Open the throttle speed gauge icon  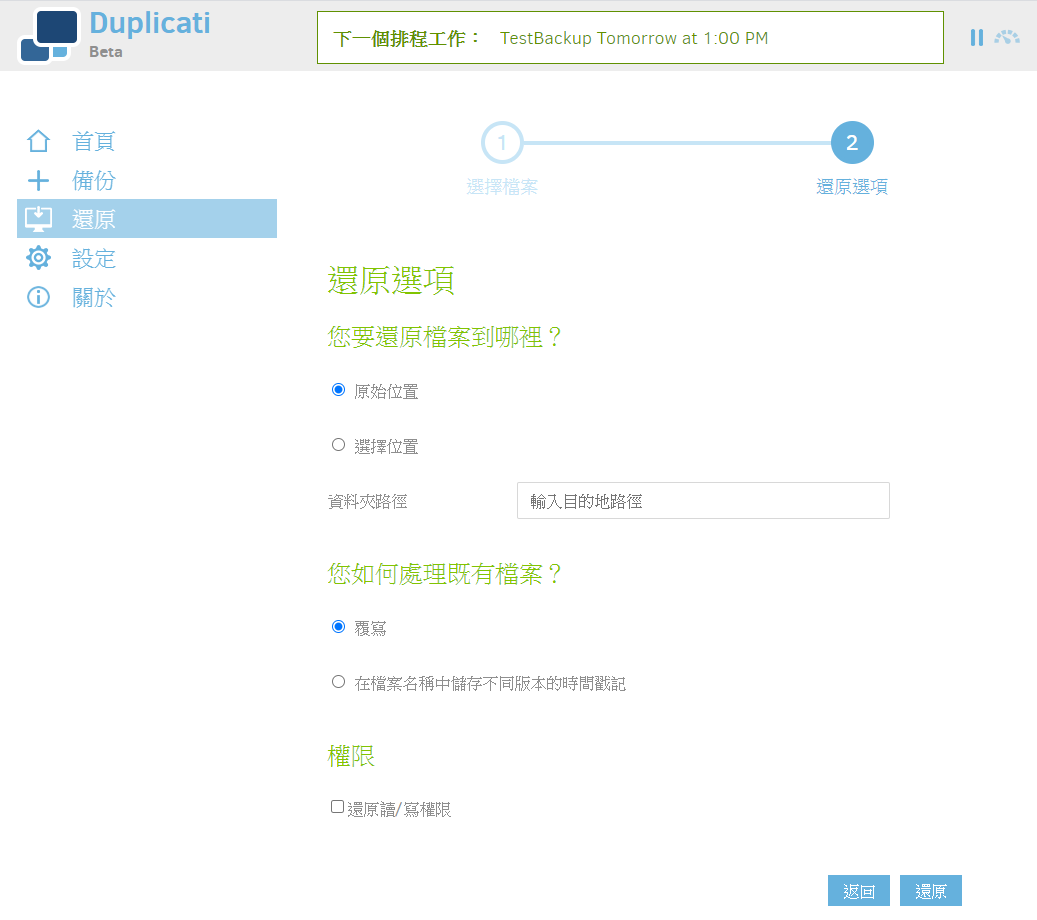(x=1007, y=38)
